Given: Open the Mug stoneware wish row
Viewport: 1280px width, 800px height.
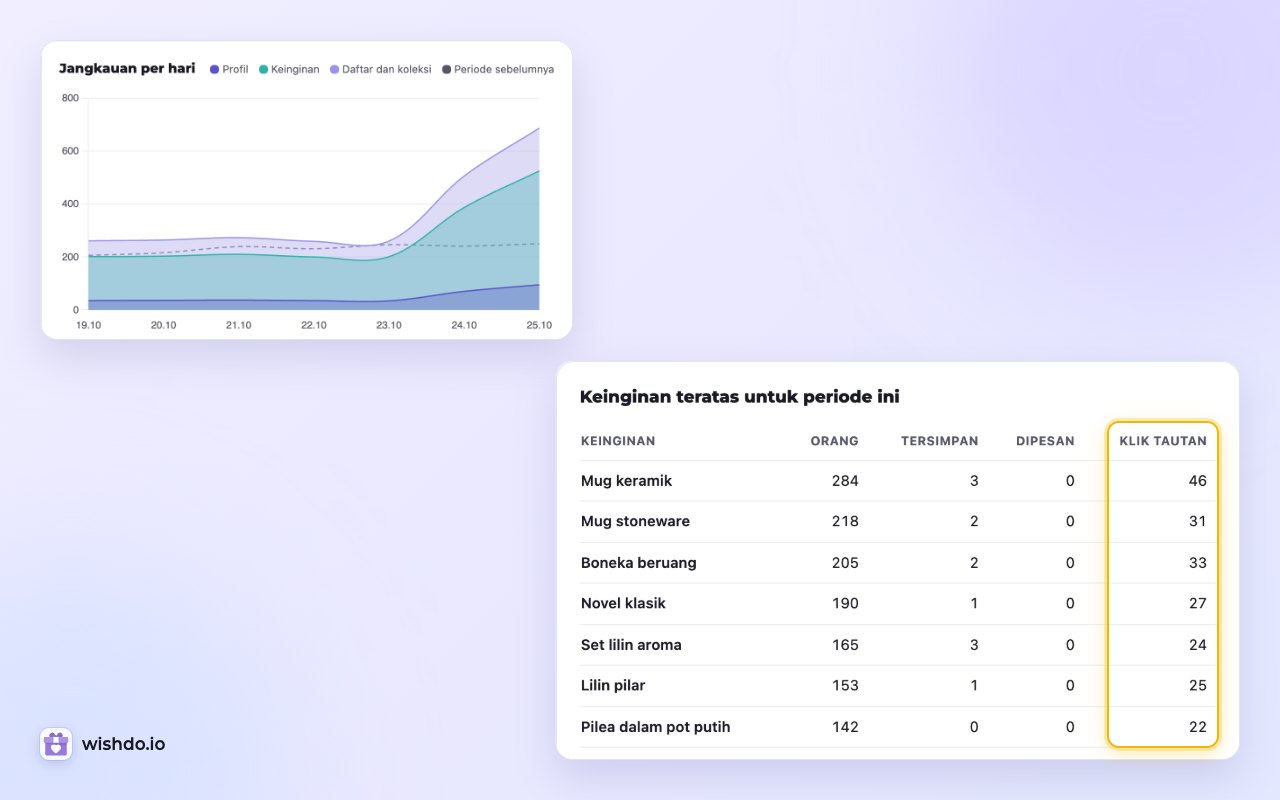Looking at the screenshot, I should coord(898,522).
